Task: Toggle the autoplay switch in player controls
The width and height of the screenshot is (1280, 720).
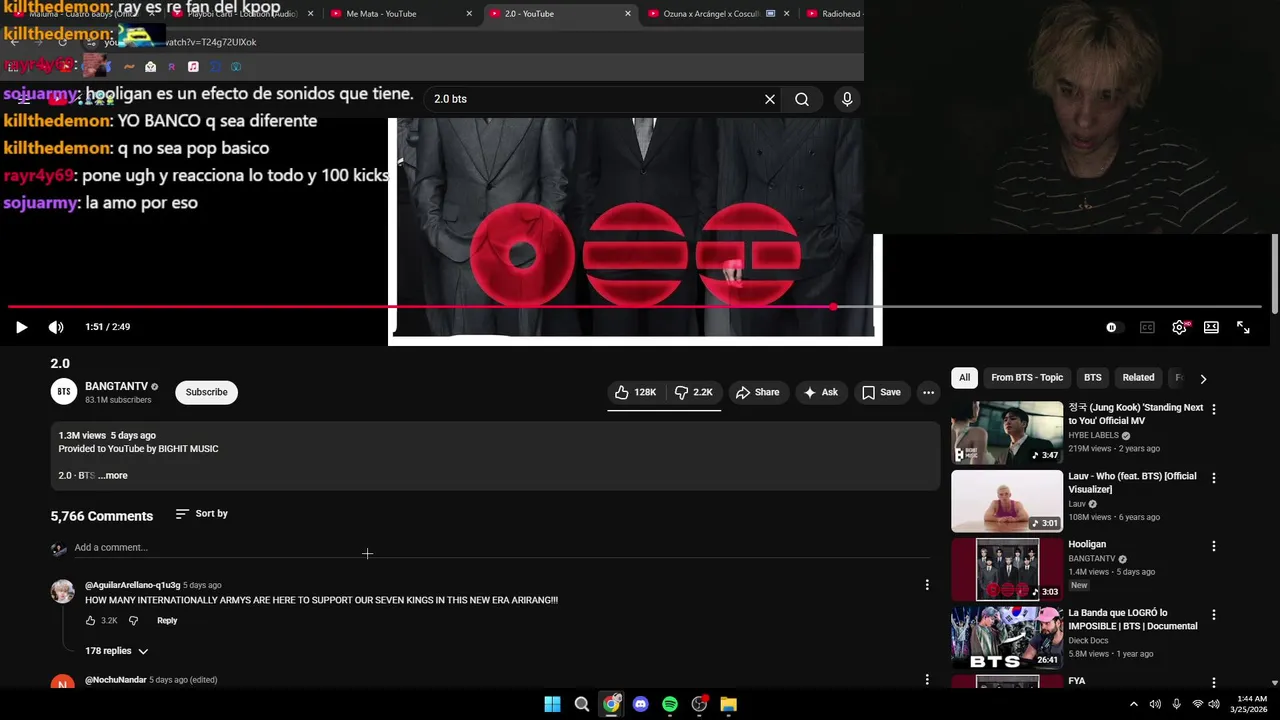Action: [1114, 327]
